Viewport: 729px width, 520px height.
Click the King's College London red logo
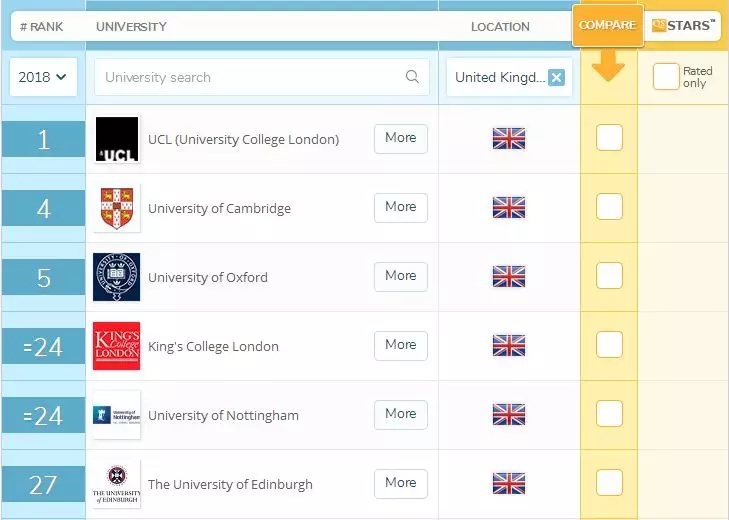click(117, 346)
